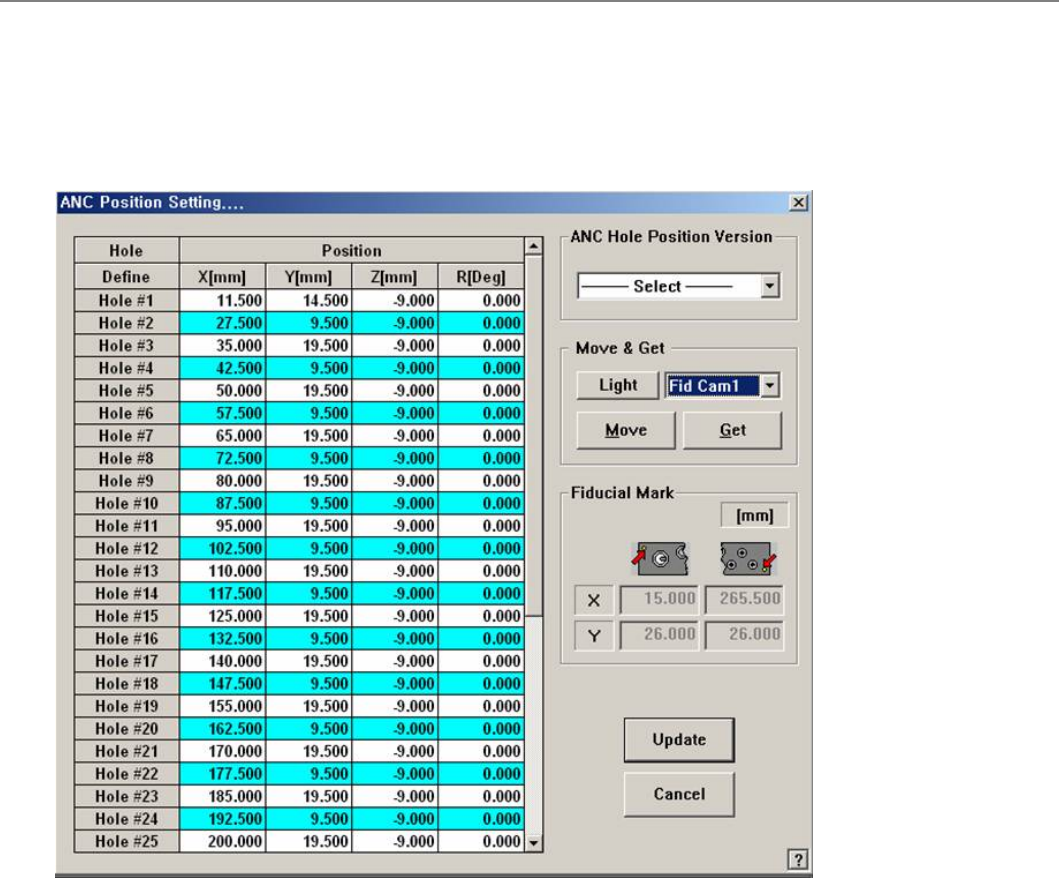Select the Hole #3 row header

(126, 345)
